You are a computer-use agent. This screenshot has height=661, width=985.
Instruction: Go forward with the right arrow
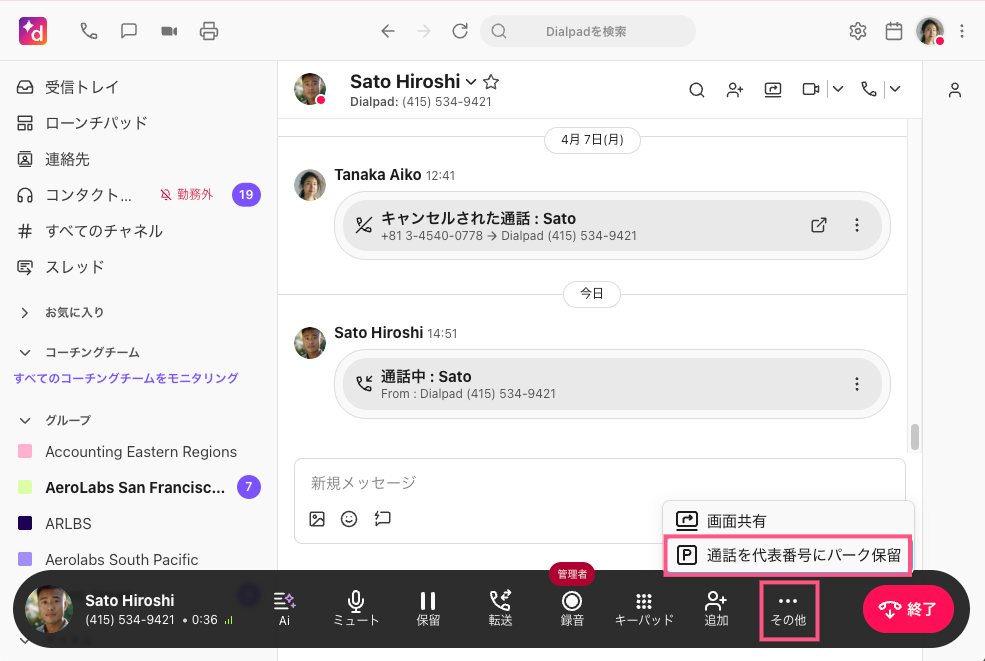[x=424, y=31]
